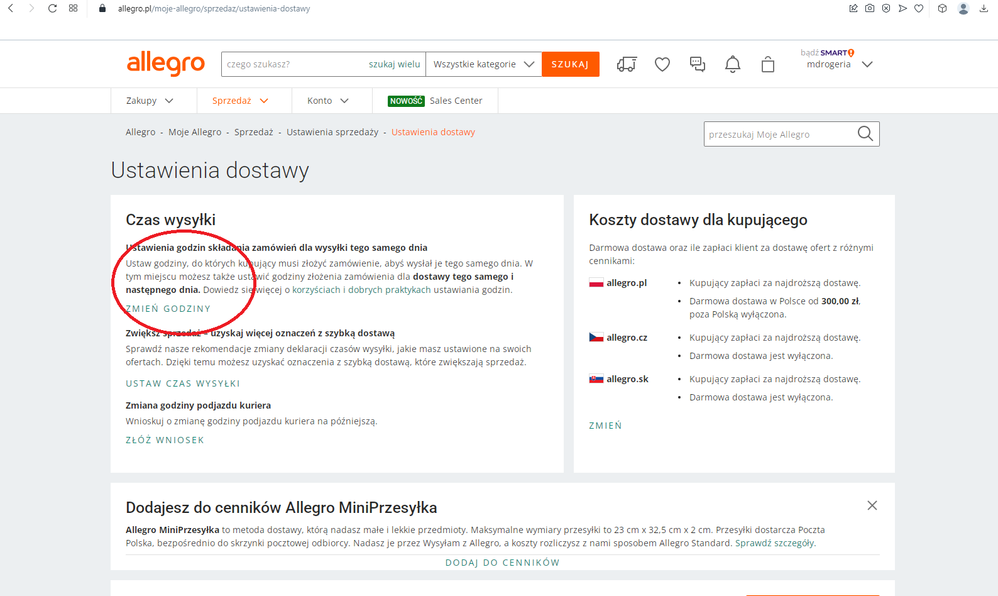This screenshot has width=998, height=596.
Task: Open the extensions cube icon
Action: (943, 8)
